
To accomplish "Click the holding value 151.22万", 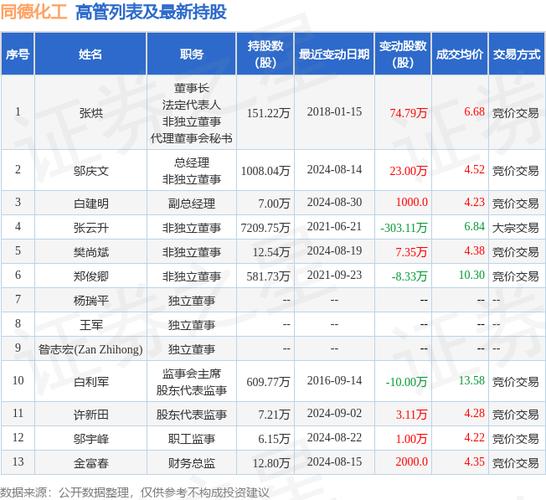I will pos(268,113).
